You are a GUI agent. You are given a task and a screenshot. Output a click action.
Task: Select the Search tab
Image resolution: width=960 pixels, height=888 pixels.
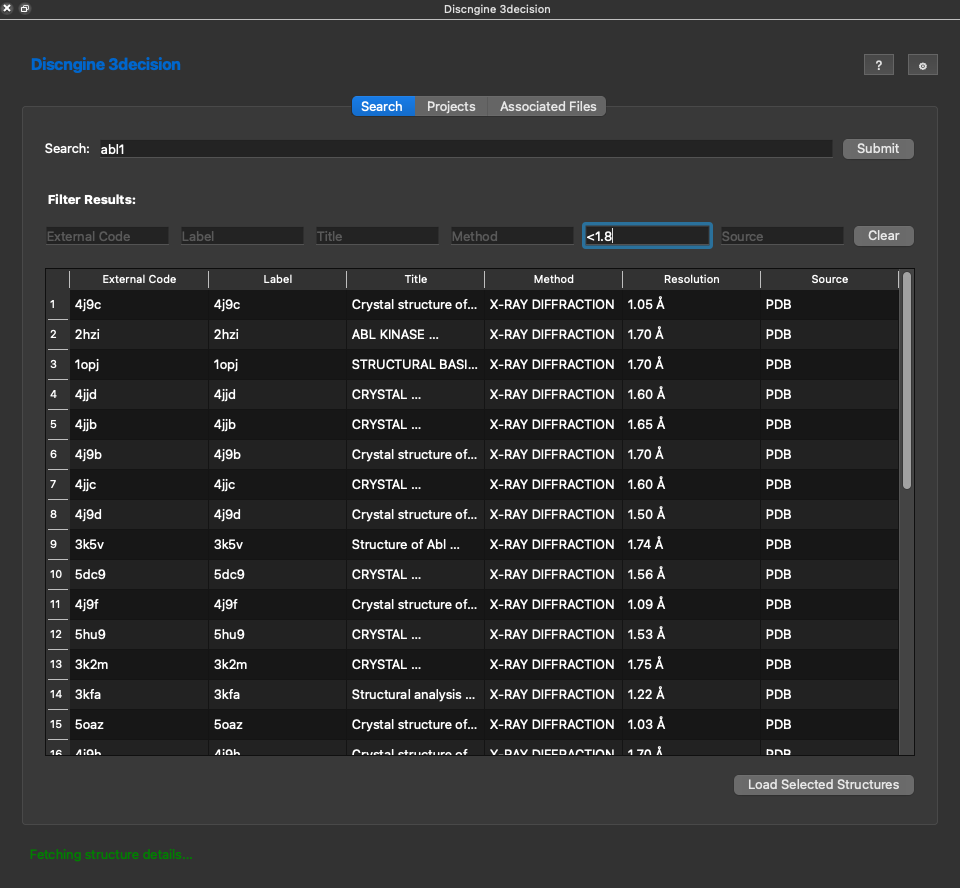(382, 107)
